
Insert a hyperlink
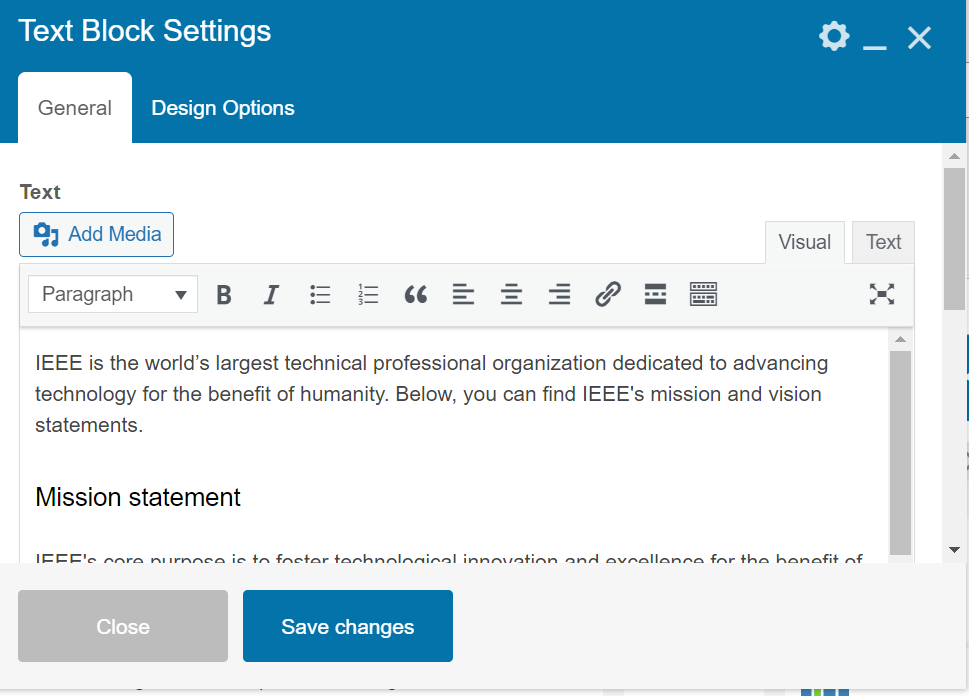click(x=607, y=294)
